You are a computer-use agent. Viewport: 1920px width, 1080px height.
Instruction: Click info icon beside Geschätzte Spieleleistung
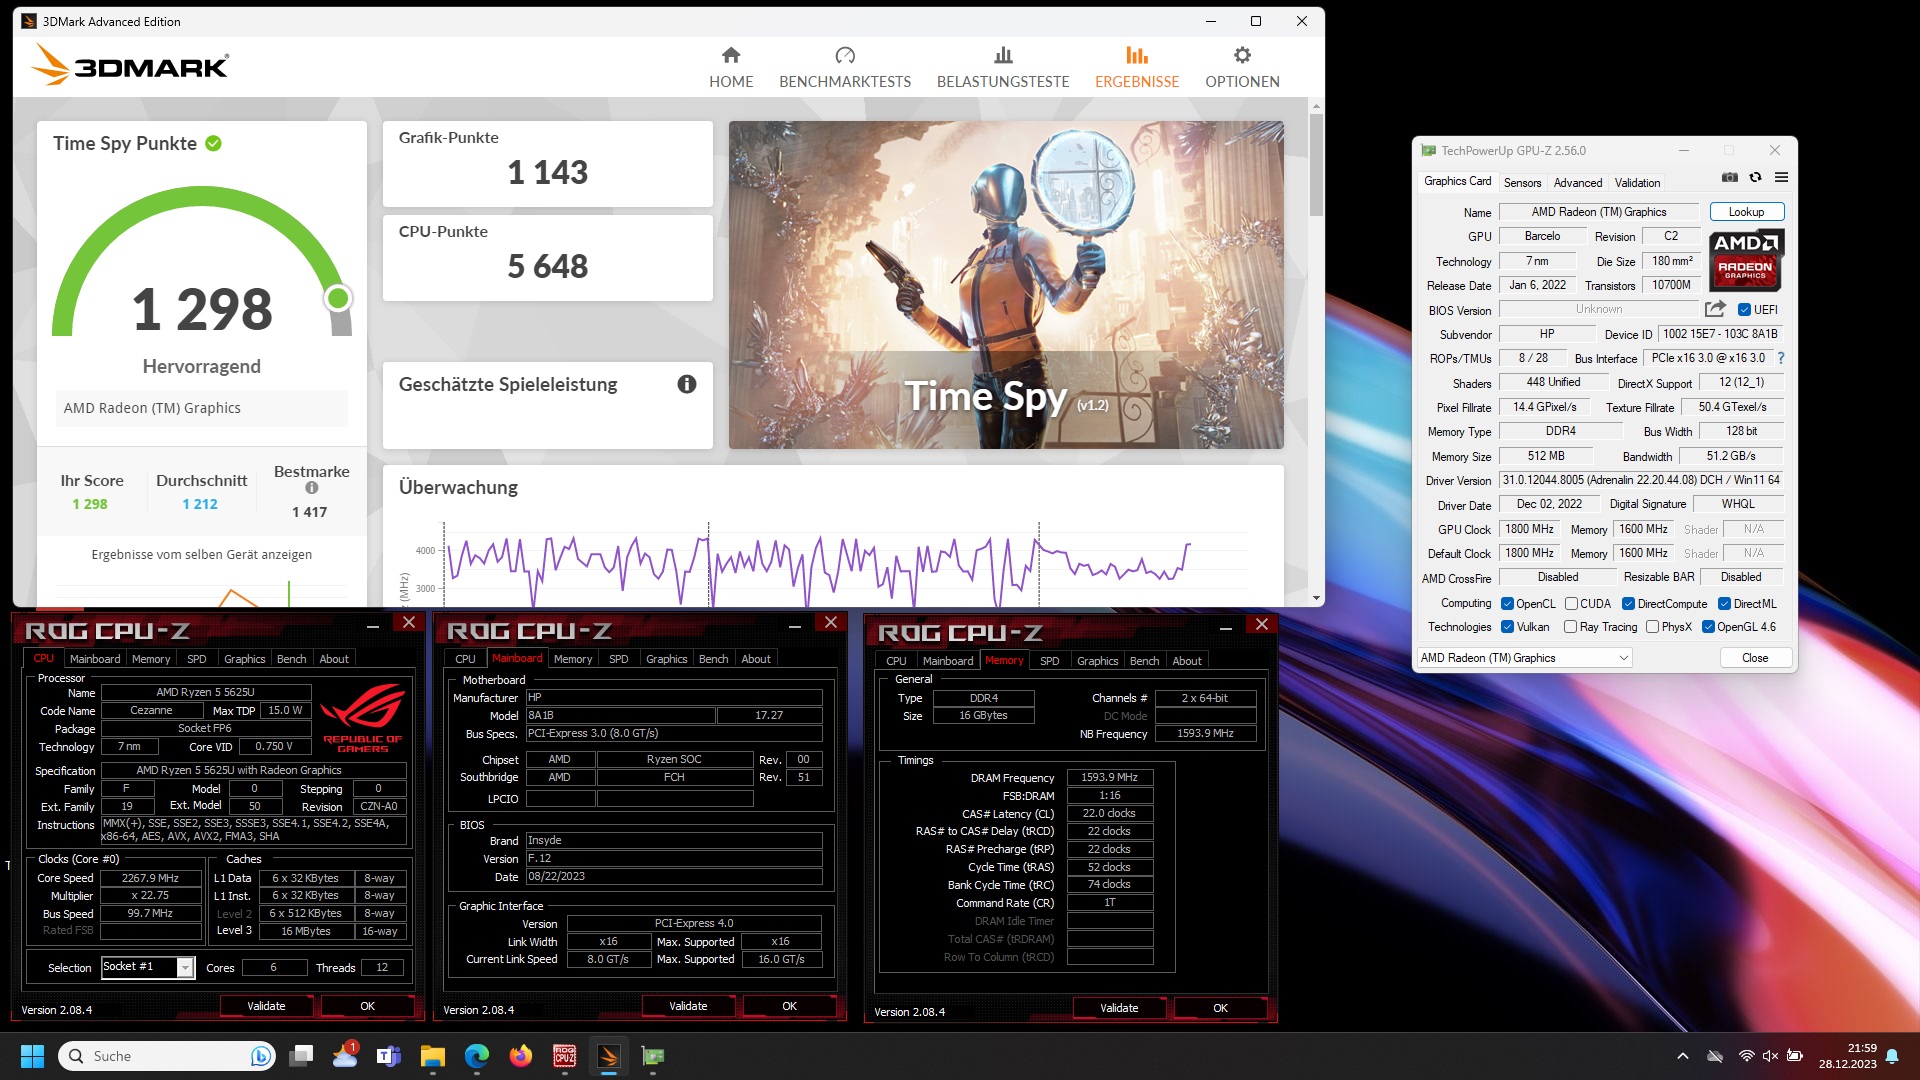click(687, 384)
